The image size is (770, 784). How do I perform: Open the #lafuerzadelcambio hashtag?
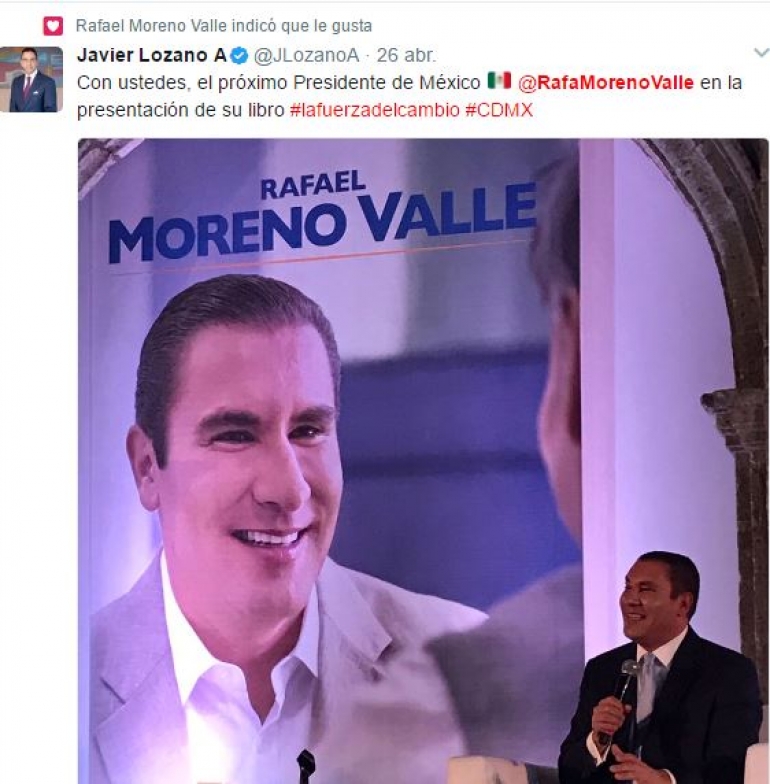[374, 110]
